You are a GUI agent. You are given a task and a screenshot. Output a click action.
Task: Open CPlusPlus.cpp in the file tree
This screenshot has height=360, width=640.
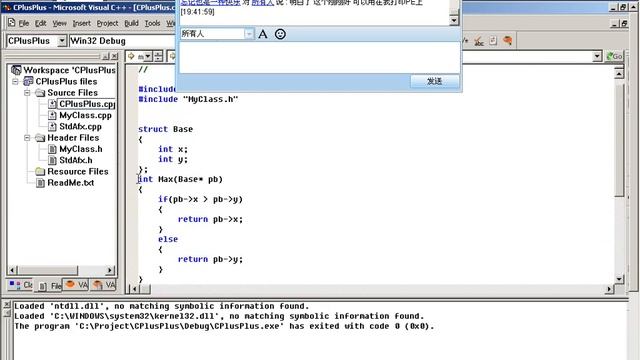pyautogui.click(x=87, y=104)
